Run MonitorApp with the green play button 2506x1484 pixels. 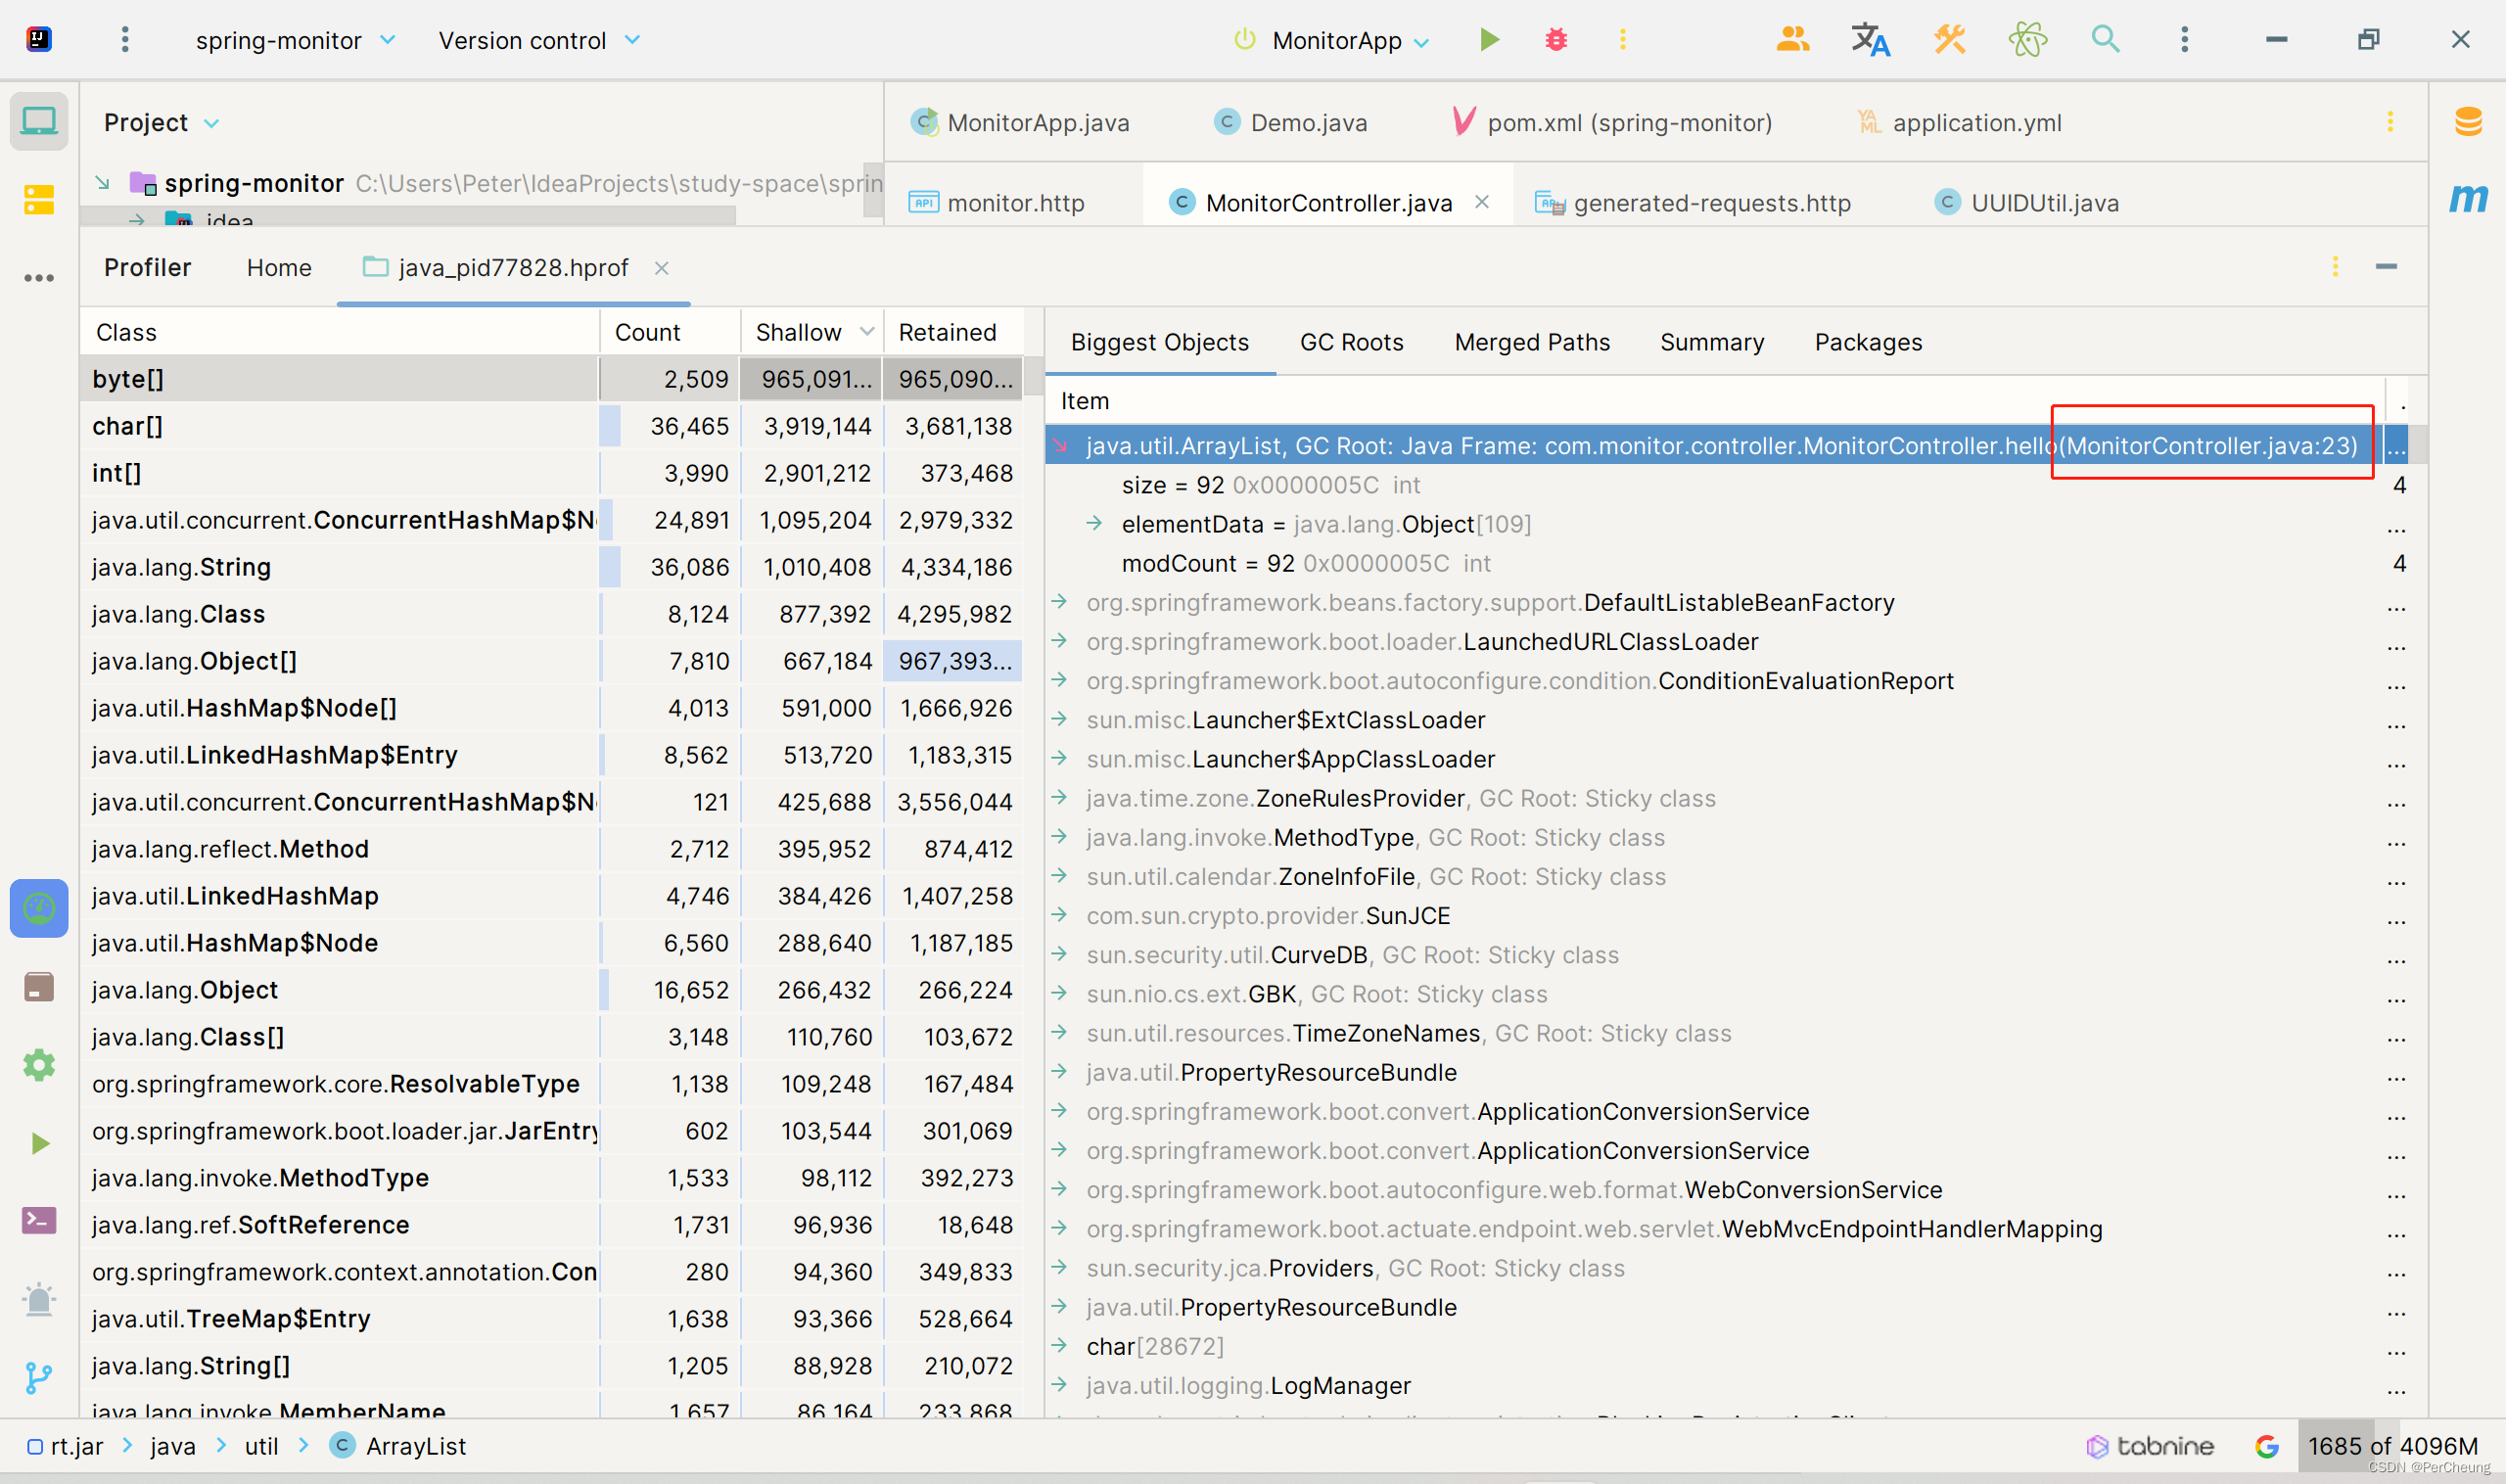tap(1488, 40)
